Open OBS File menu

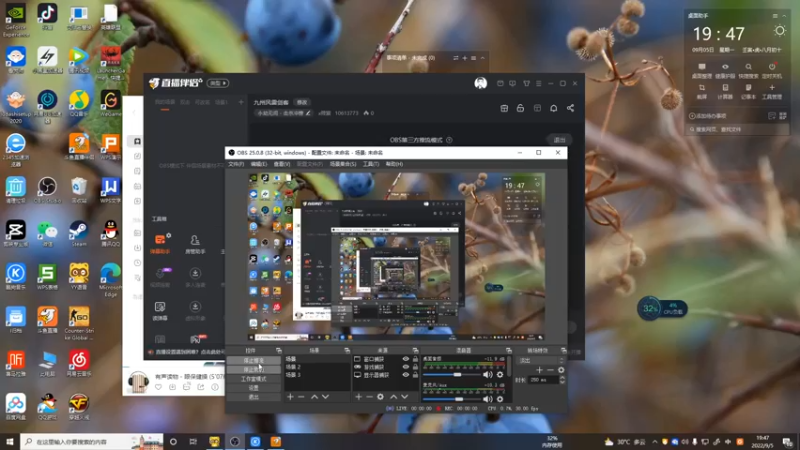click(x=236, y=164)
